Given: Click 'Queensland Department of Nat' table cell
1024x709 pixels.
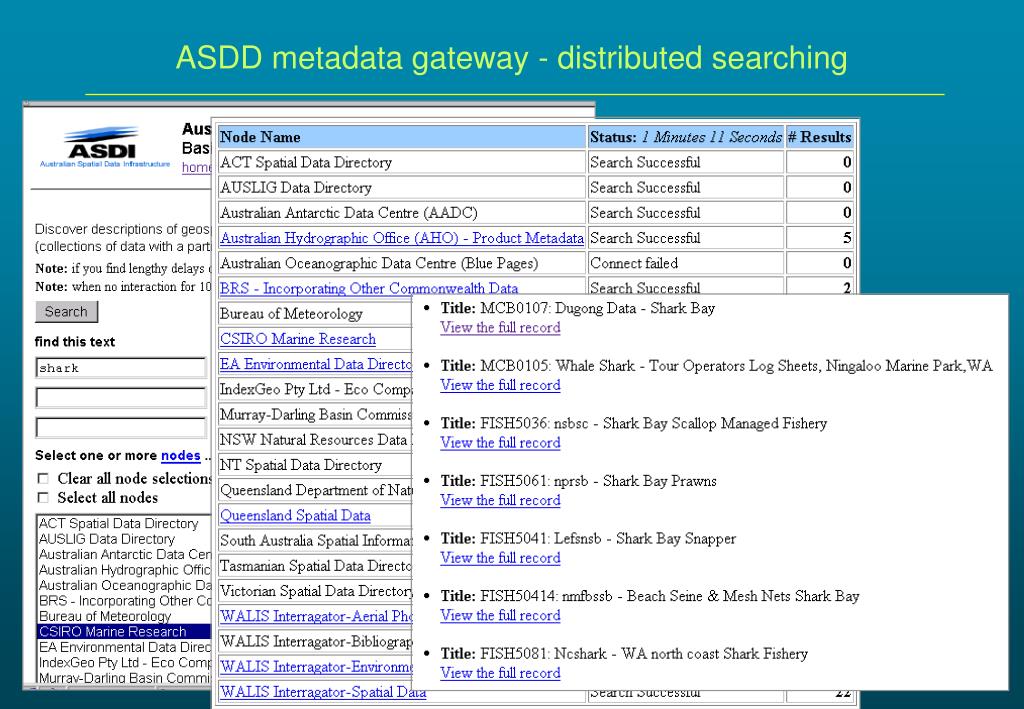Looking at the screenshot, I should click(x=315, y=490).
